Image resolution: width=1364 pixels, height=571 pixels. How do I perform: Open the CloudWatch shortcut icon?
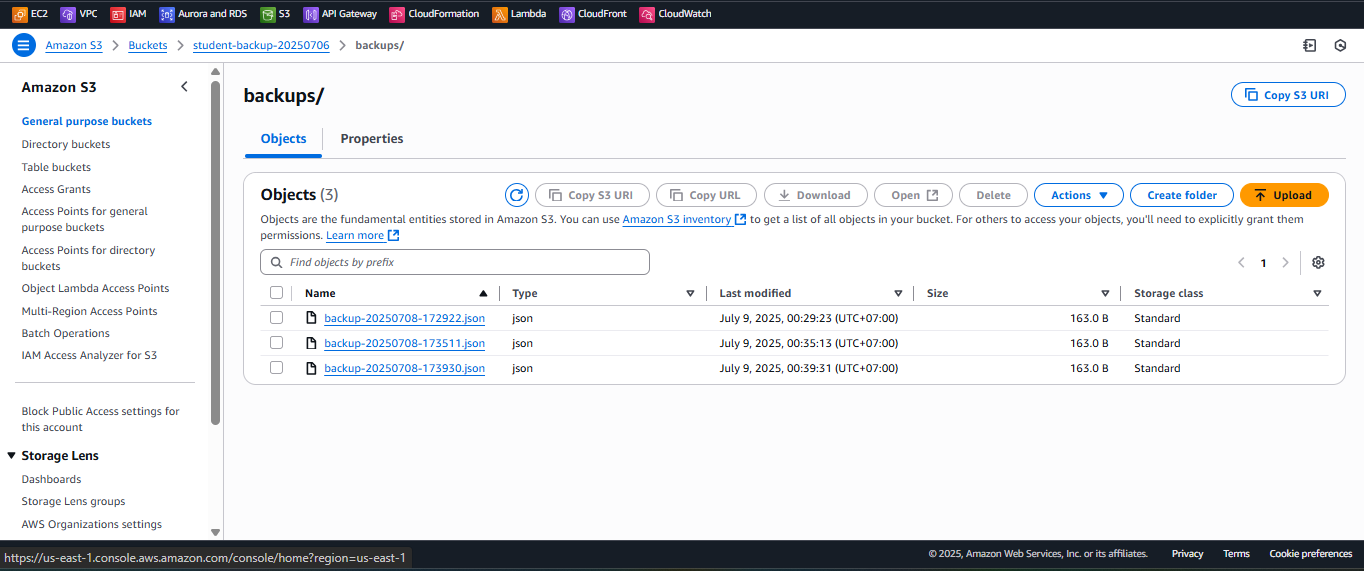pyautogui.click(x=647, y=14)
